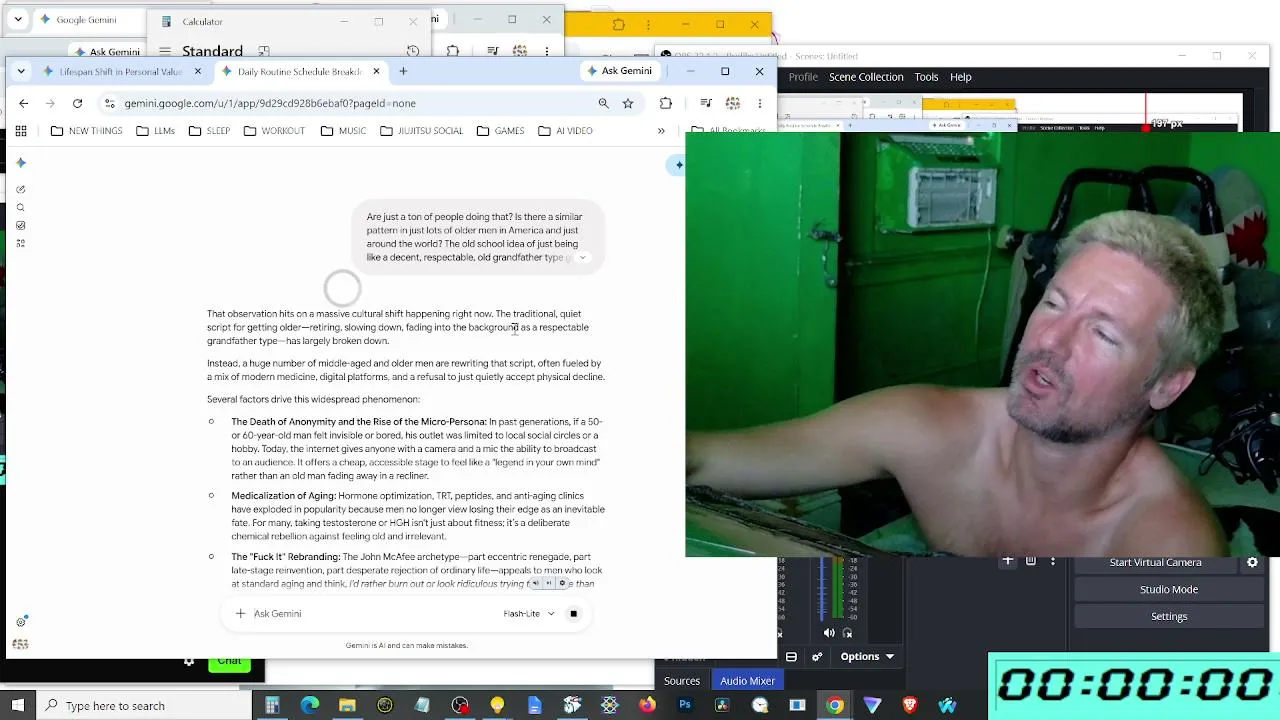Open the JIUJITSU SOCIAL bookmark folder
Viewport: 1280px width, 720px height.
[421, 131]
